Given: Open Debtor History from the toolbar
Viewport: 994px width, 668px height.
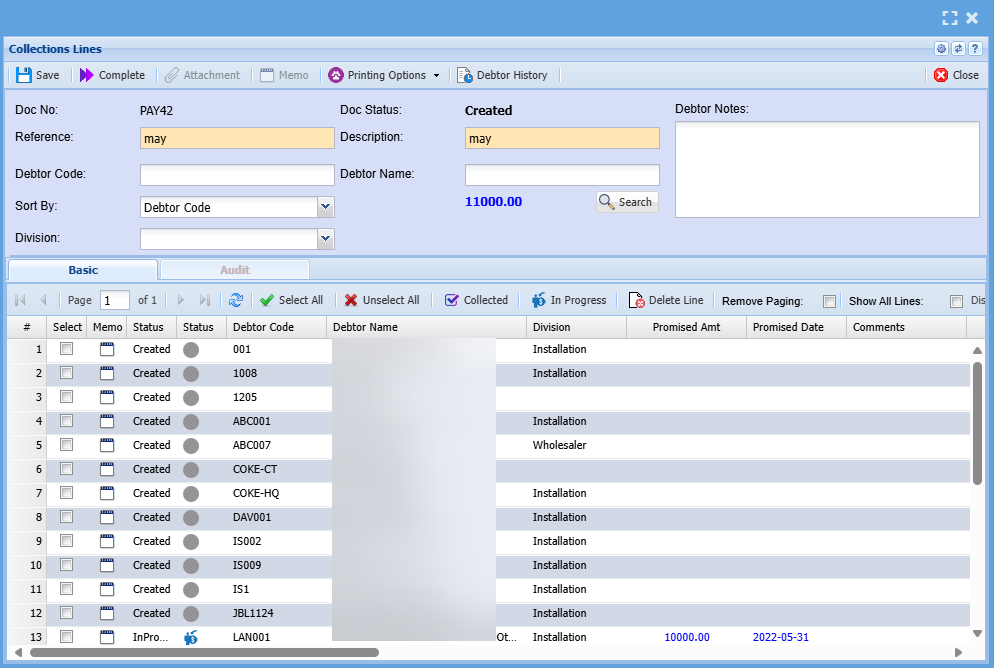Looking at the screenshot, I should pyautogui.click(x=503, y=75).
